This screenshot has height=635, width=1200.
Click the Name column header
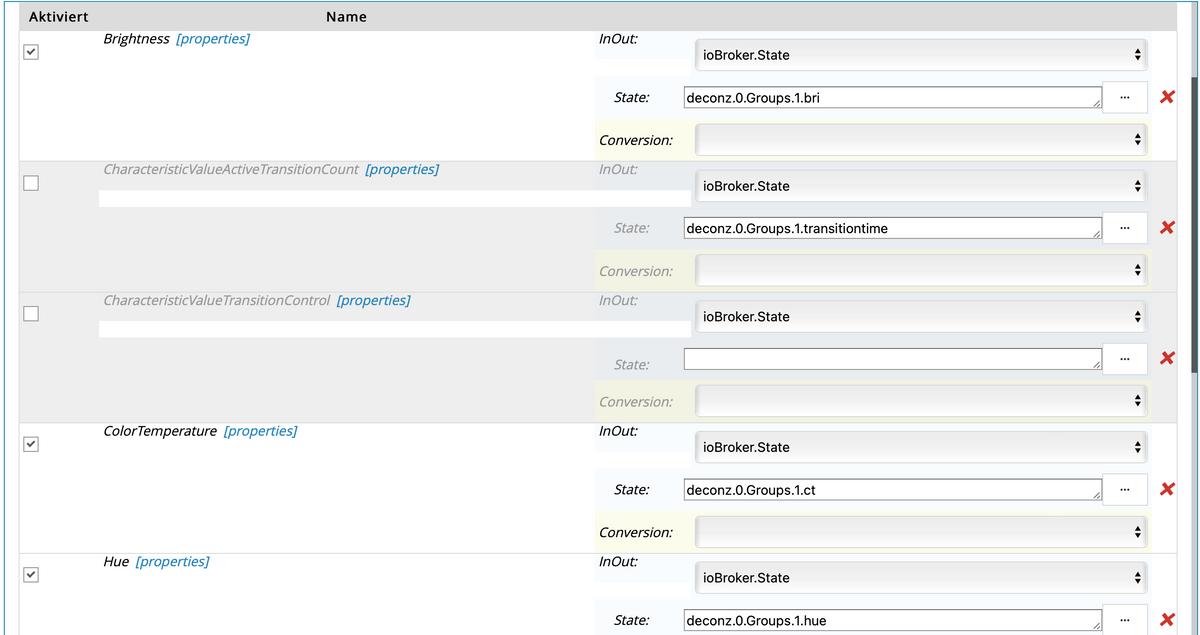pos(346,17)
